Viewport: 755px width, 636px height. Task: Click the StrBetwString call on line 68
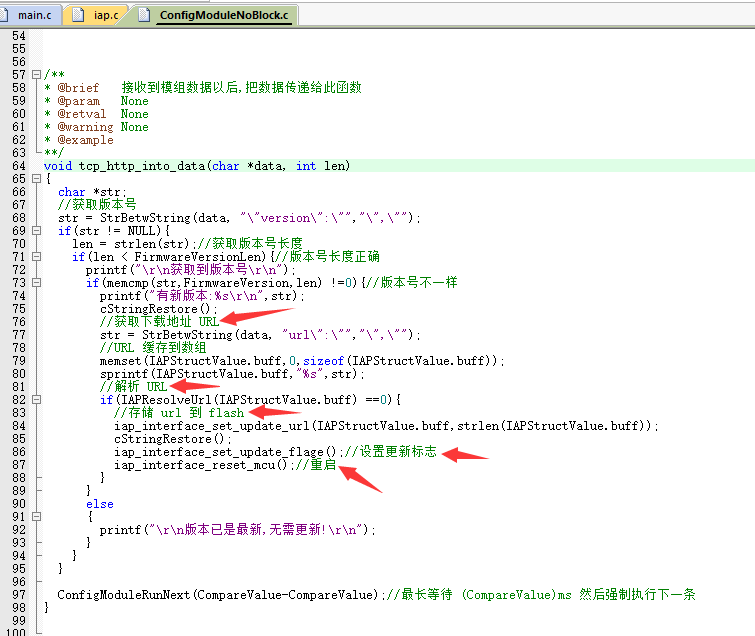pos(145,218)
